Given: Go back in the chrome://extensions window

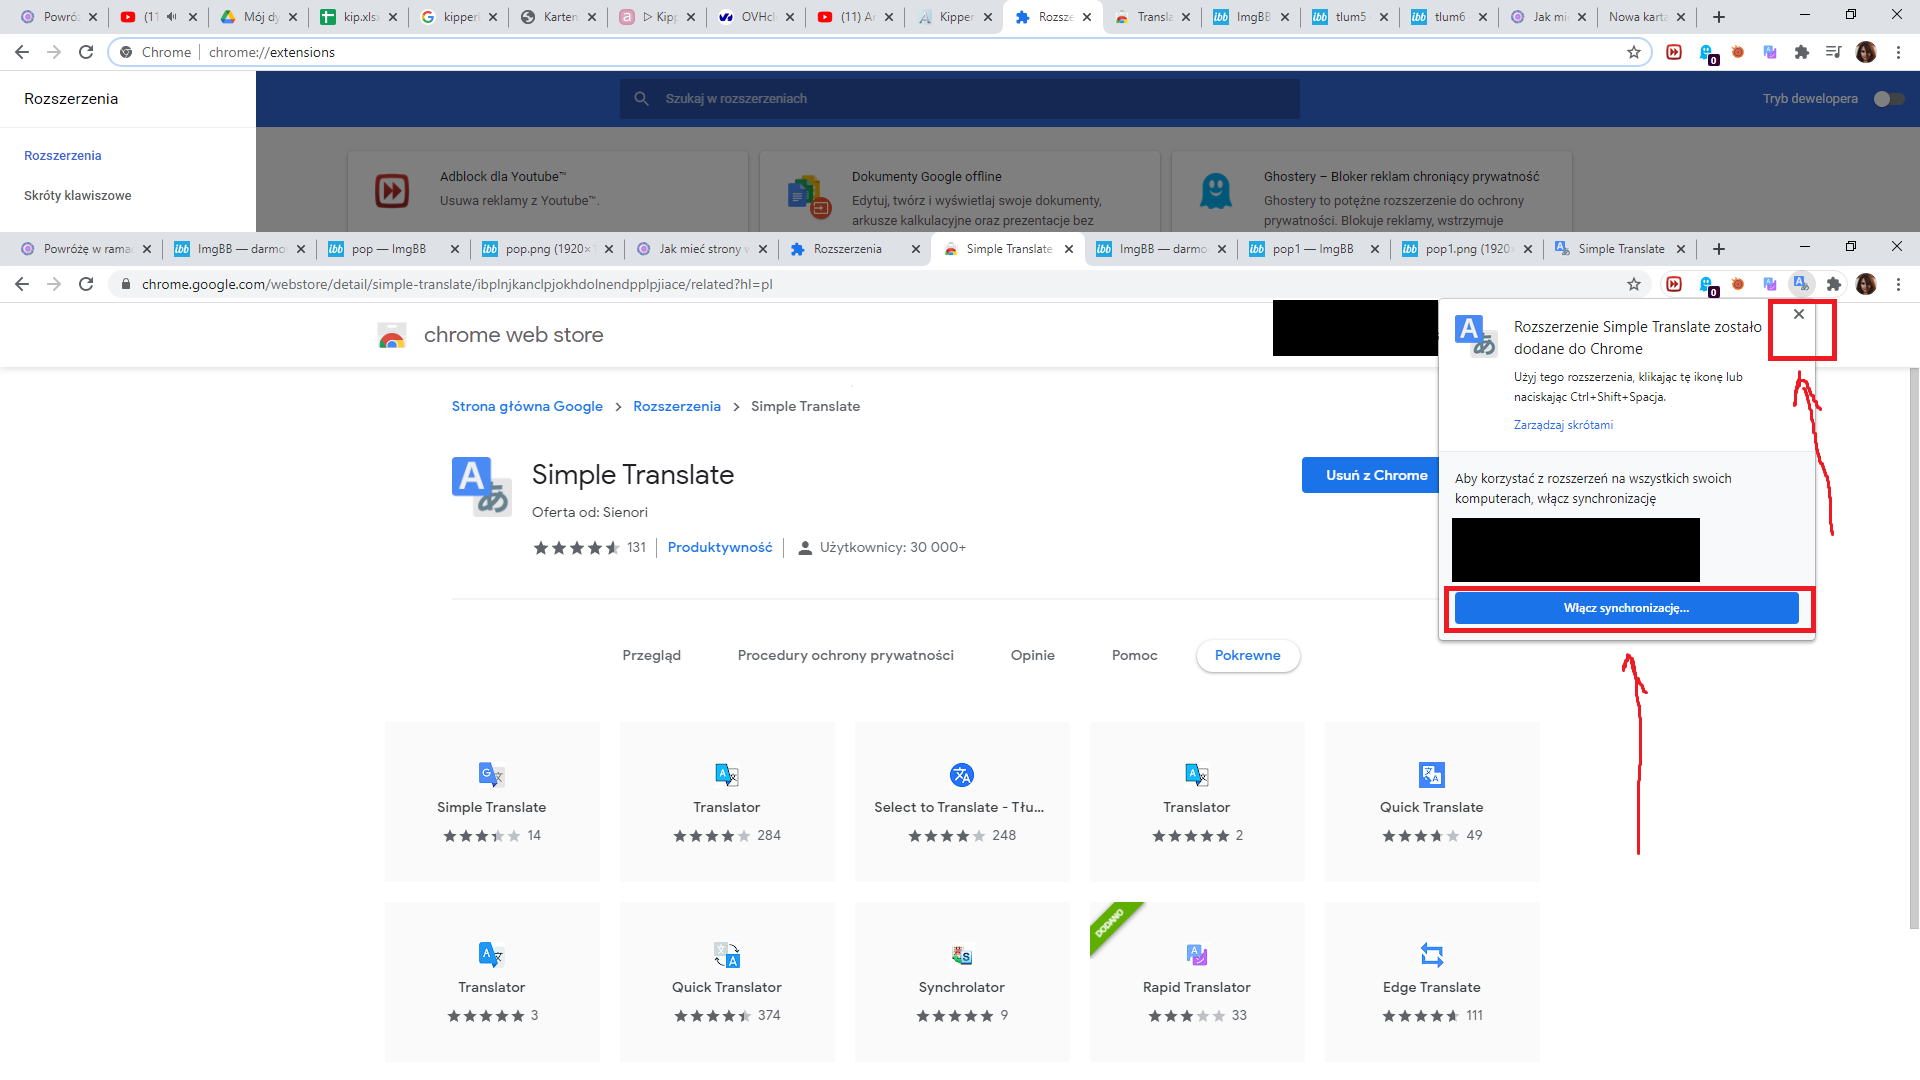Looking at the screenshot, I should [x=22, y=52].
